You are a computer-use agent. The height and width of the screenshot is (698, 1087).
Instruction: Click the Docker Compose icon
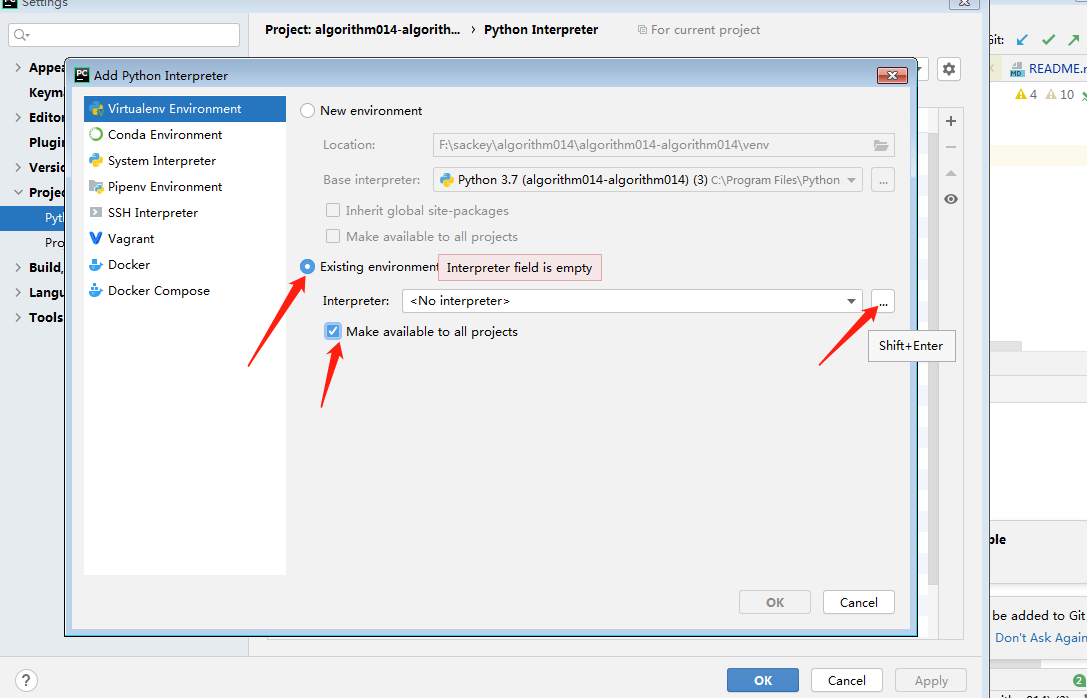tap(96, 290)
